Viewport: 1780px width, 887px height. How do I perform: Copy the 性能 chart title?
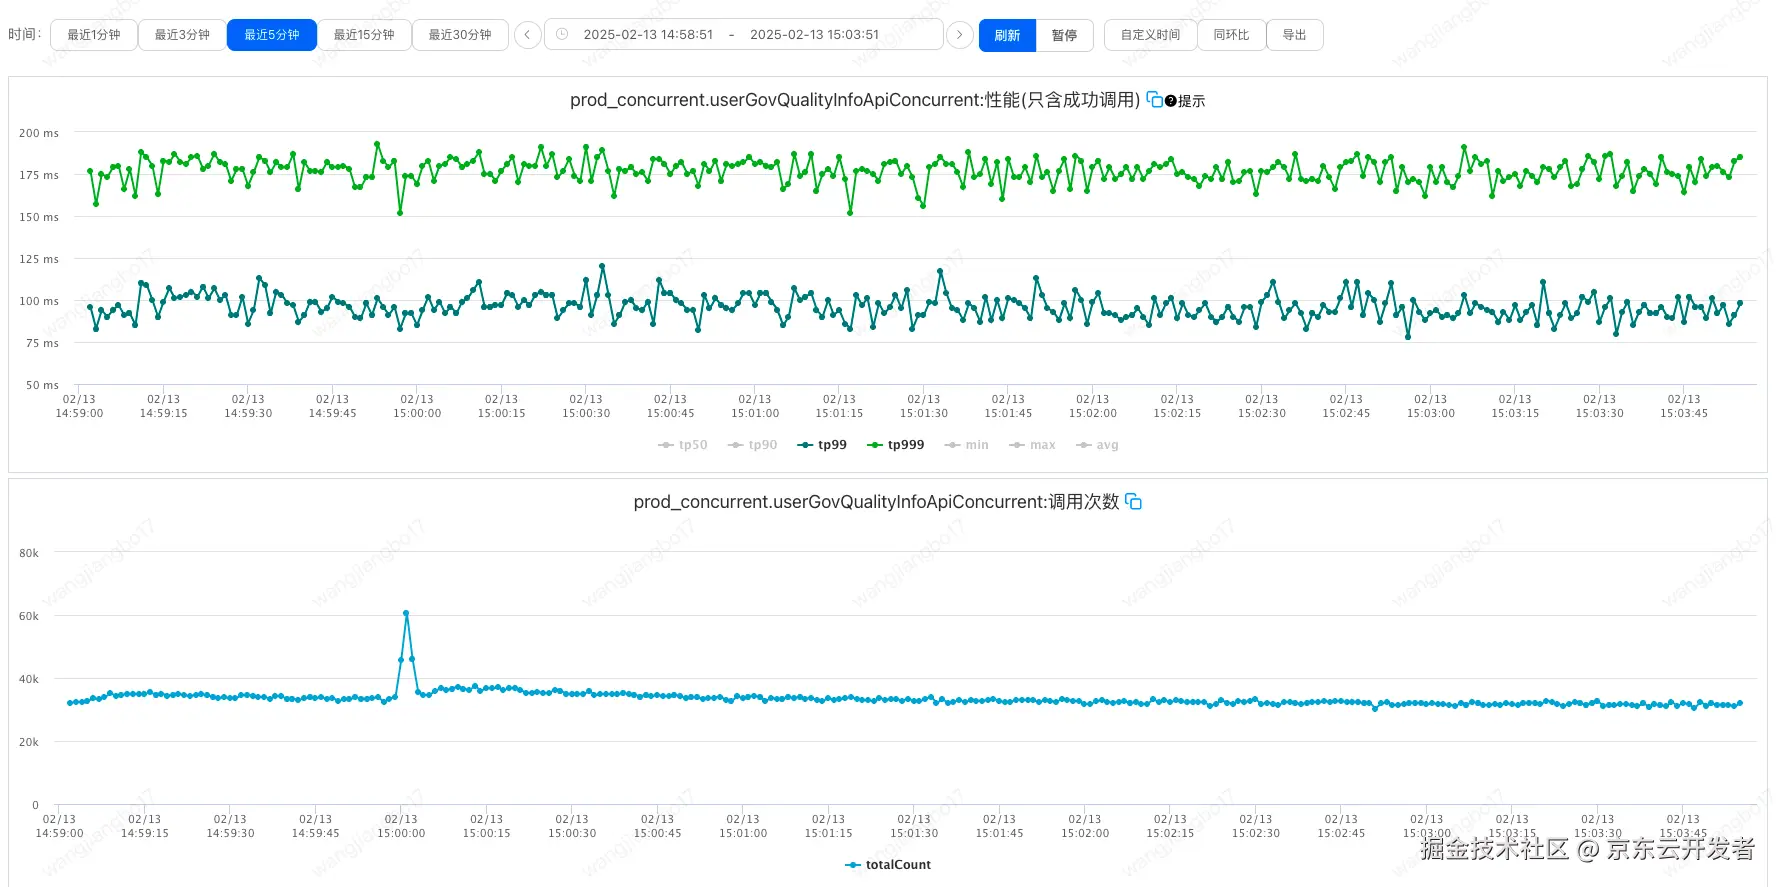click(1154, 100)
